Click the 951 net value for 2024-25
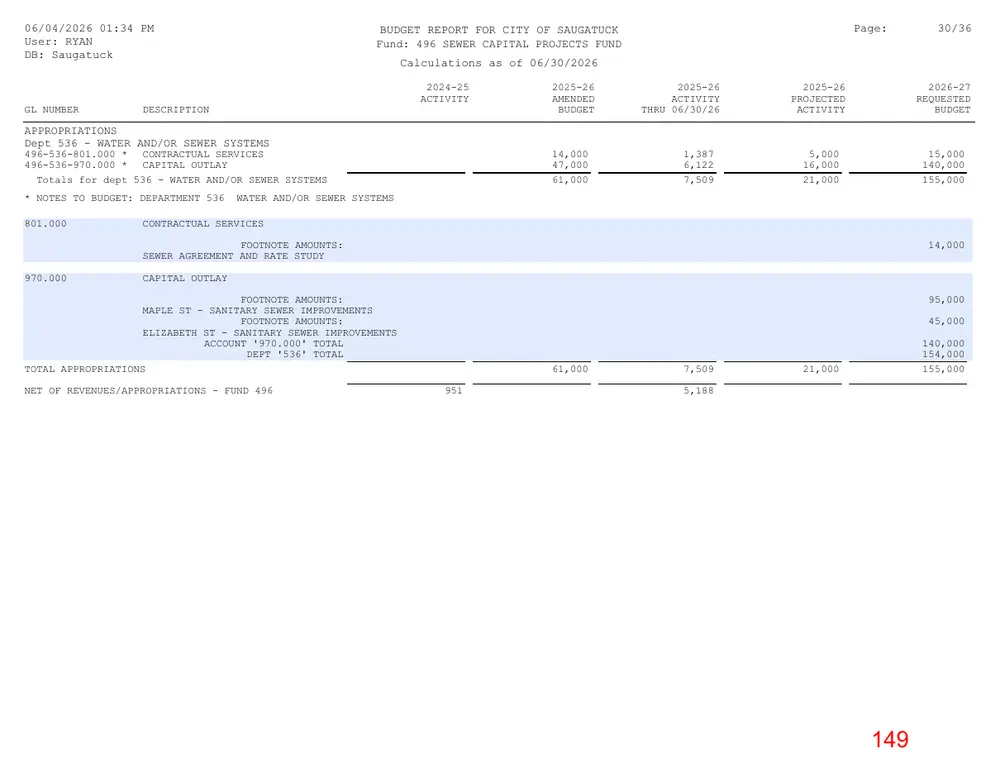The width and height of the screenshot is (1000, 773). pos(453,391)
